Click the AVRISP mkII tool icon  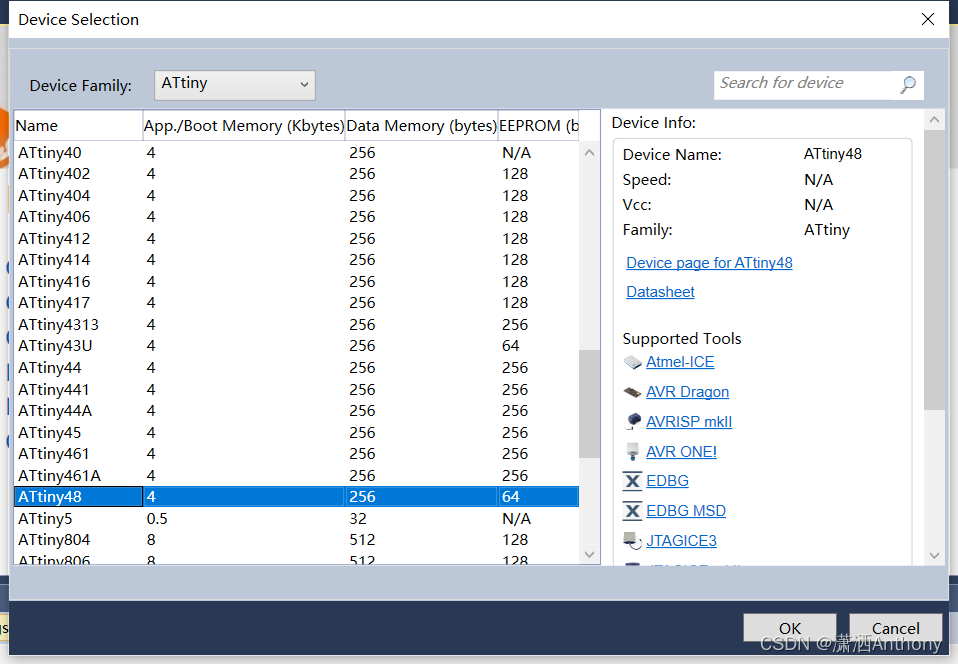(633, 421)
